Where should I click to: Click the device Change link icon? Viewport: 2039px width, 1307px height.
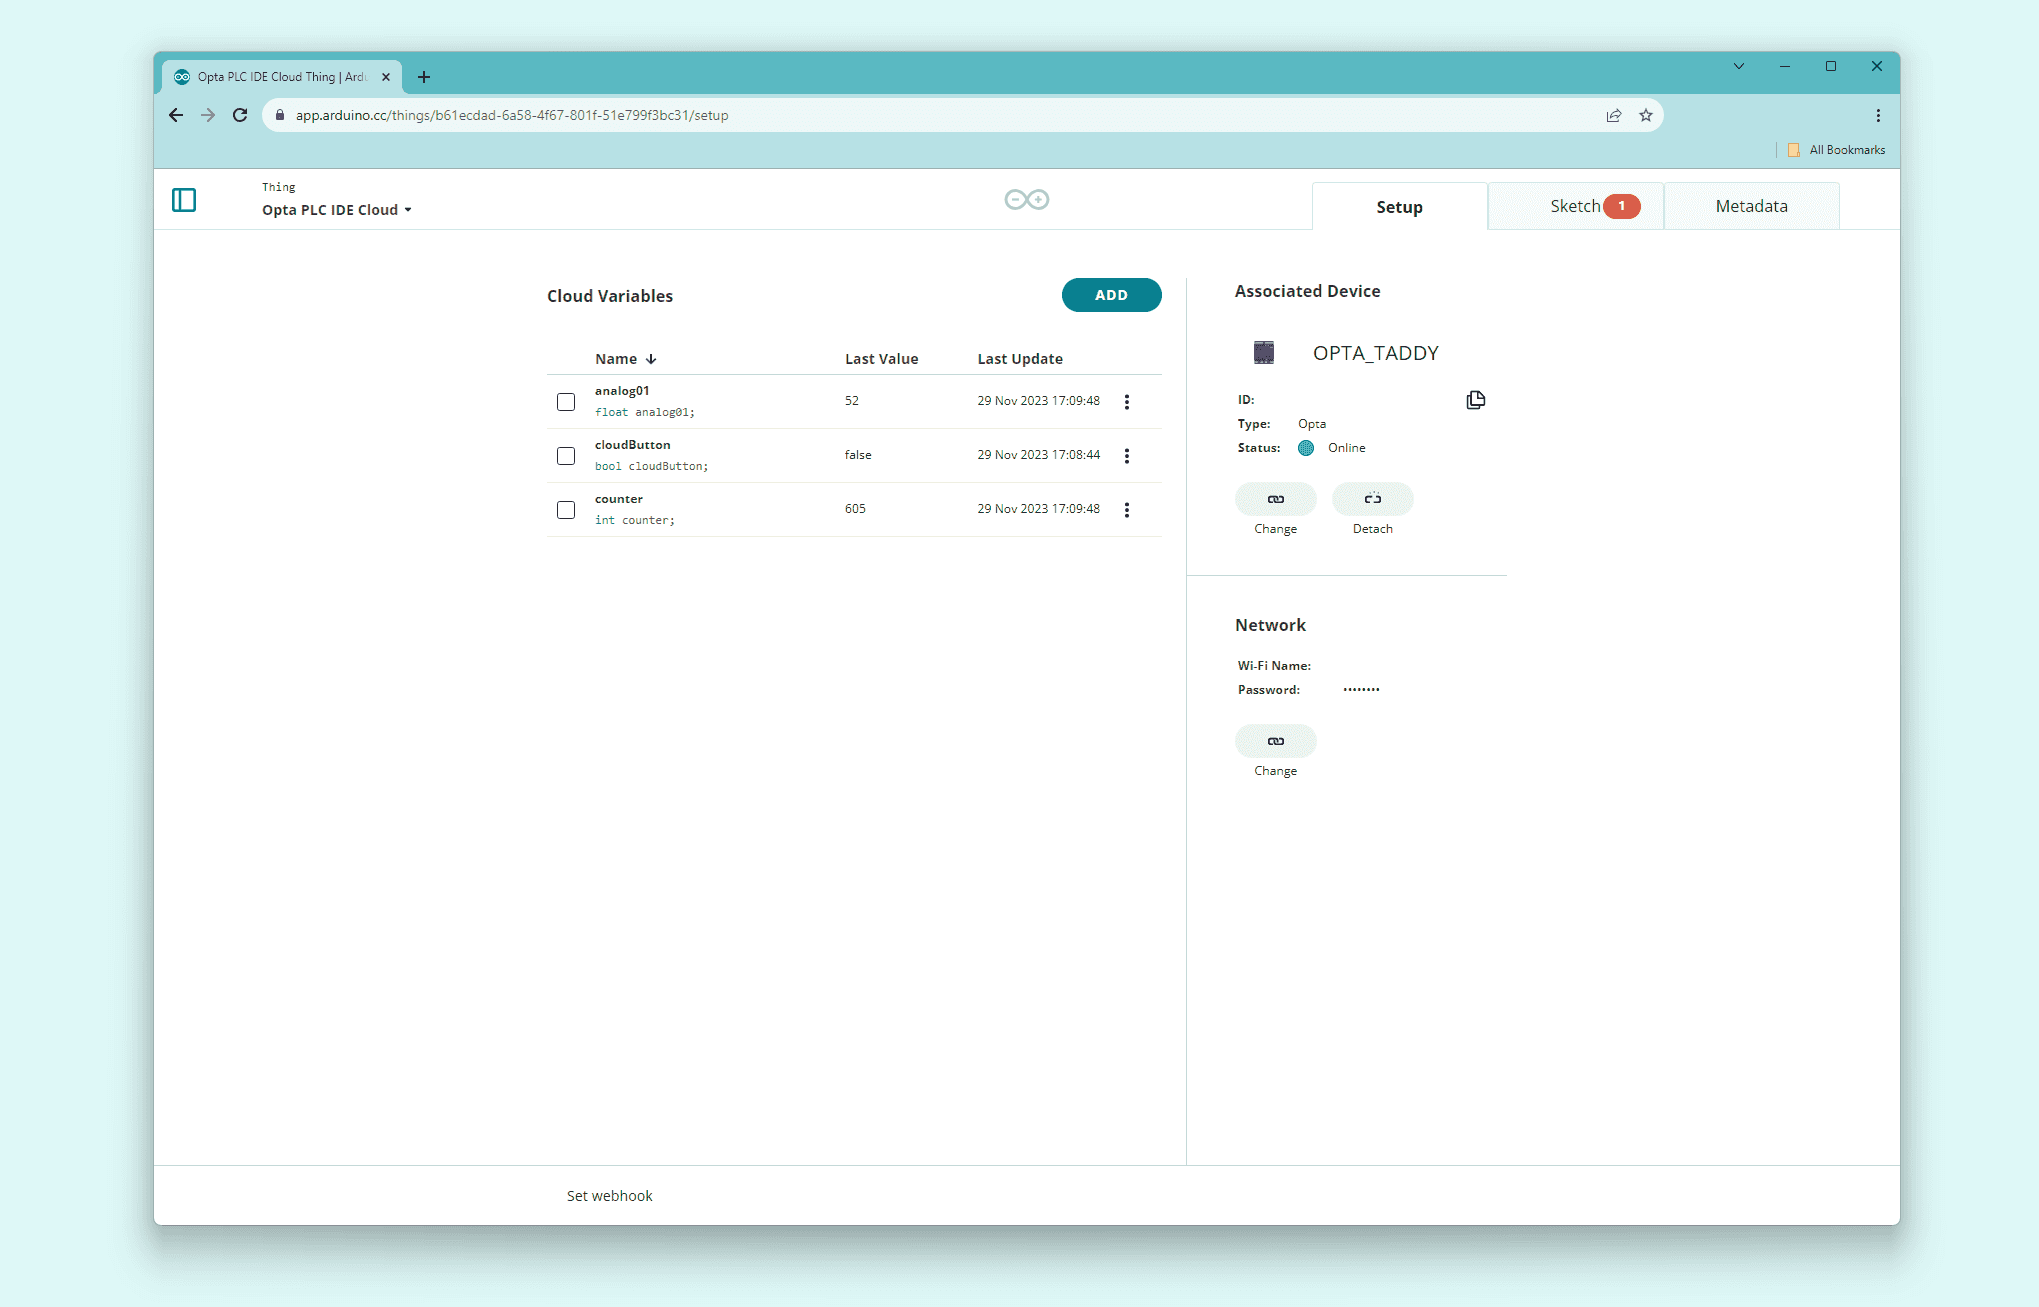click(x=1275, y=499)
